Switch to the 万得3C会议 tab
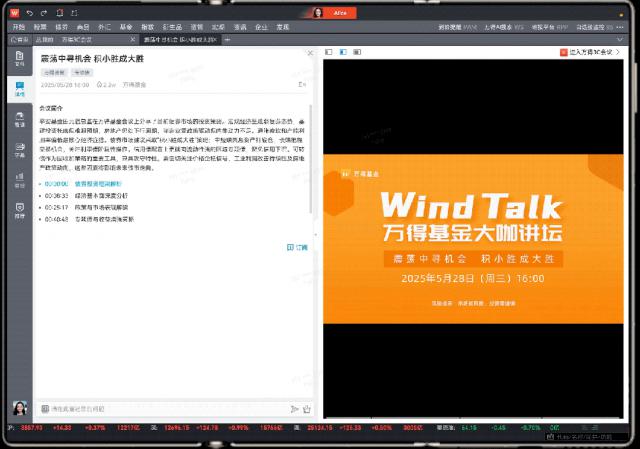The image size is (640, 449). click(x=82, y=39)
